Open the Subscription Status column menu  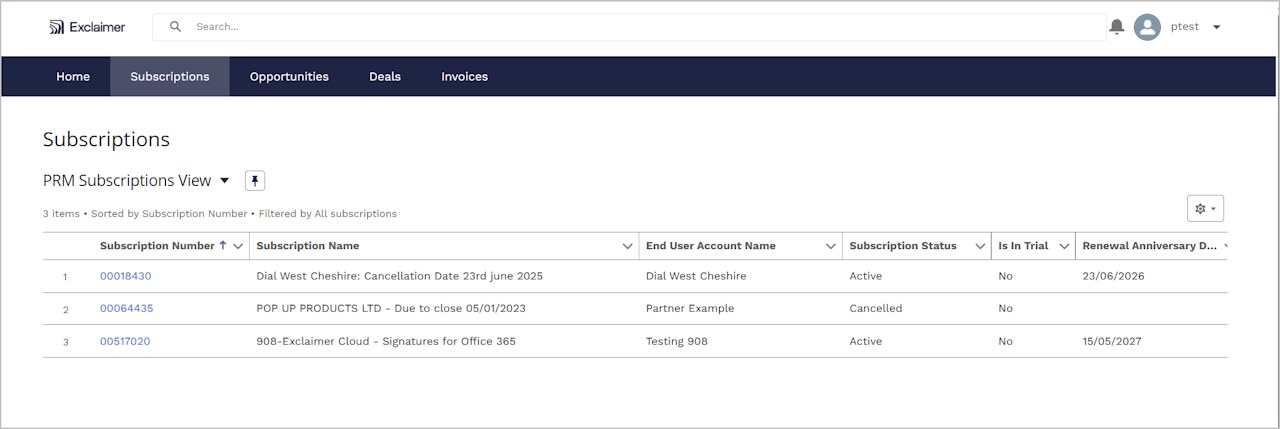(x=981, y=246)
